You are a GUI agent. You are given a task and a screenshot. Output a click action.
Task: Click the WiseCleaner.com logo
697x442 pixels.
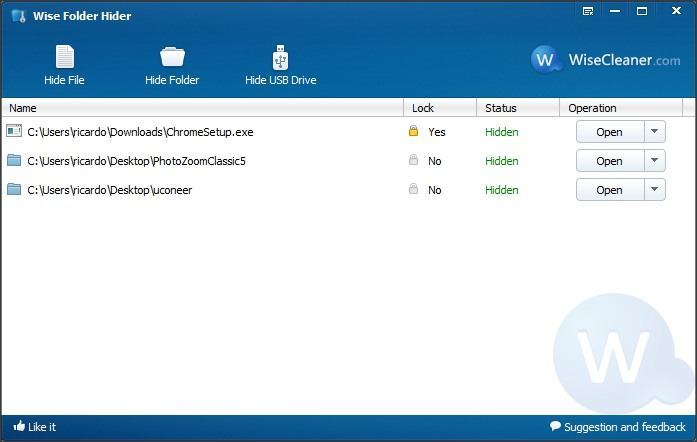605,60
